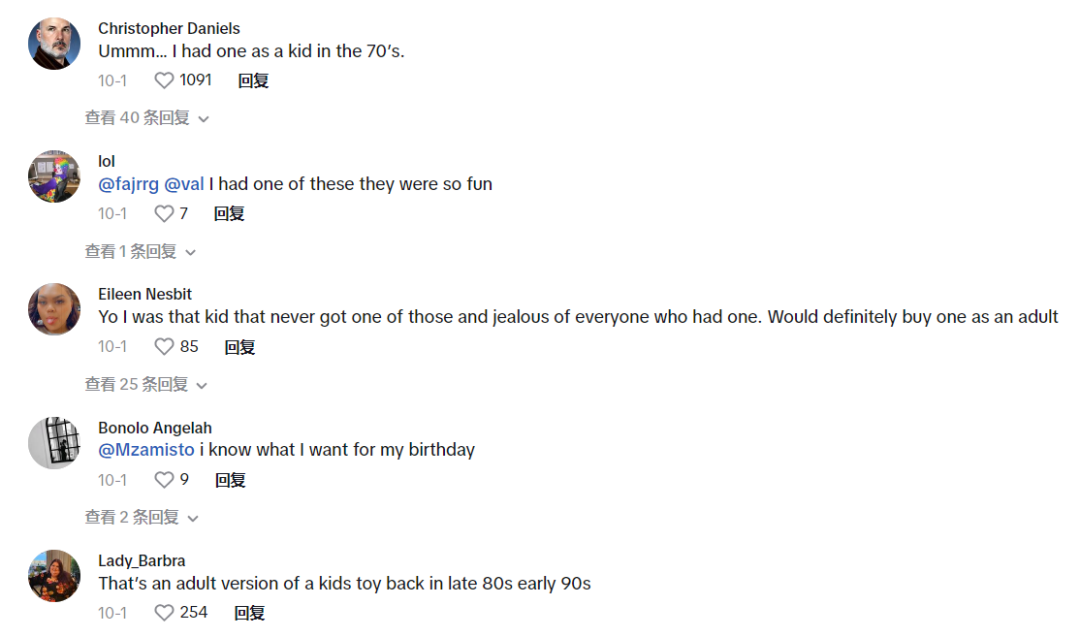Like lol's comment with the heart
The image size is (1080, 637).
pos(164,213)
